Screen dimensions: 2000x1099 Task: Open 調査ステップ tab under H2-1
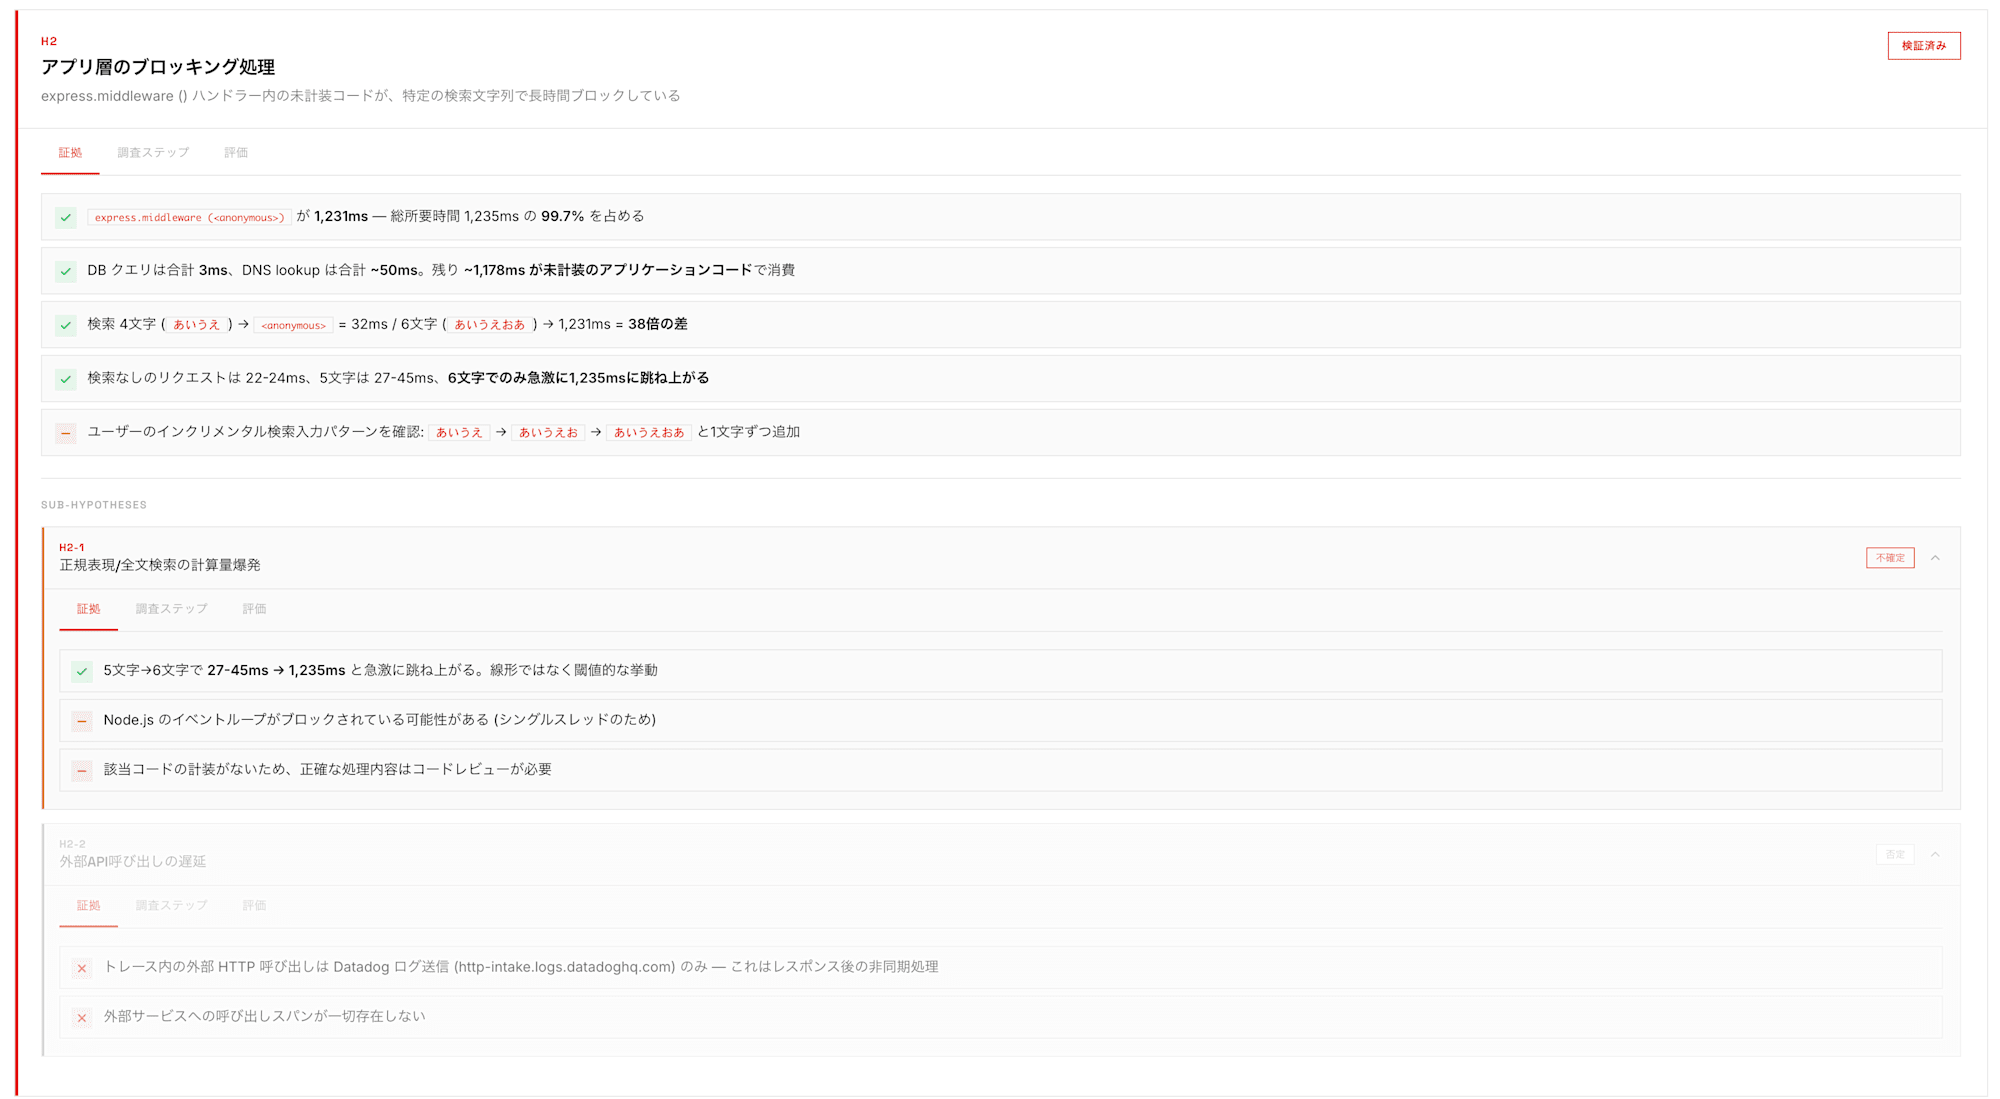tap(171, 609)
